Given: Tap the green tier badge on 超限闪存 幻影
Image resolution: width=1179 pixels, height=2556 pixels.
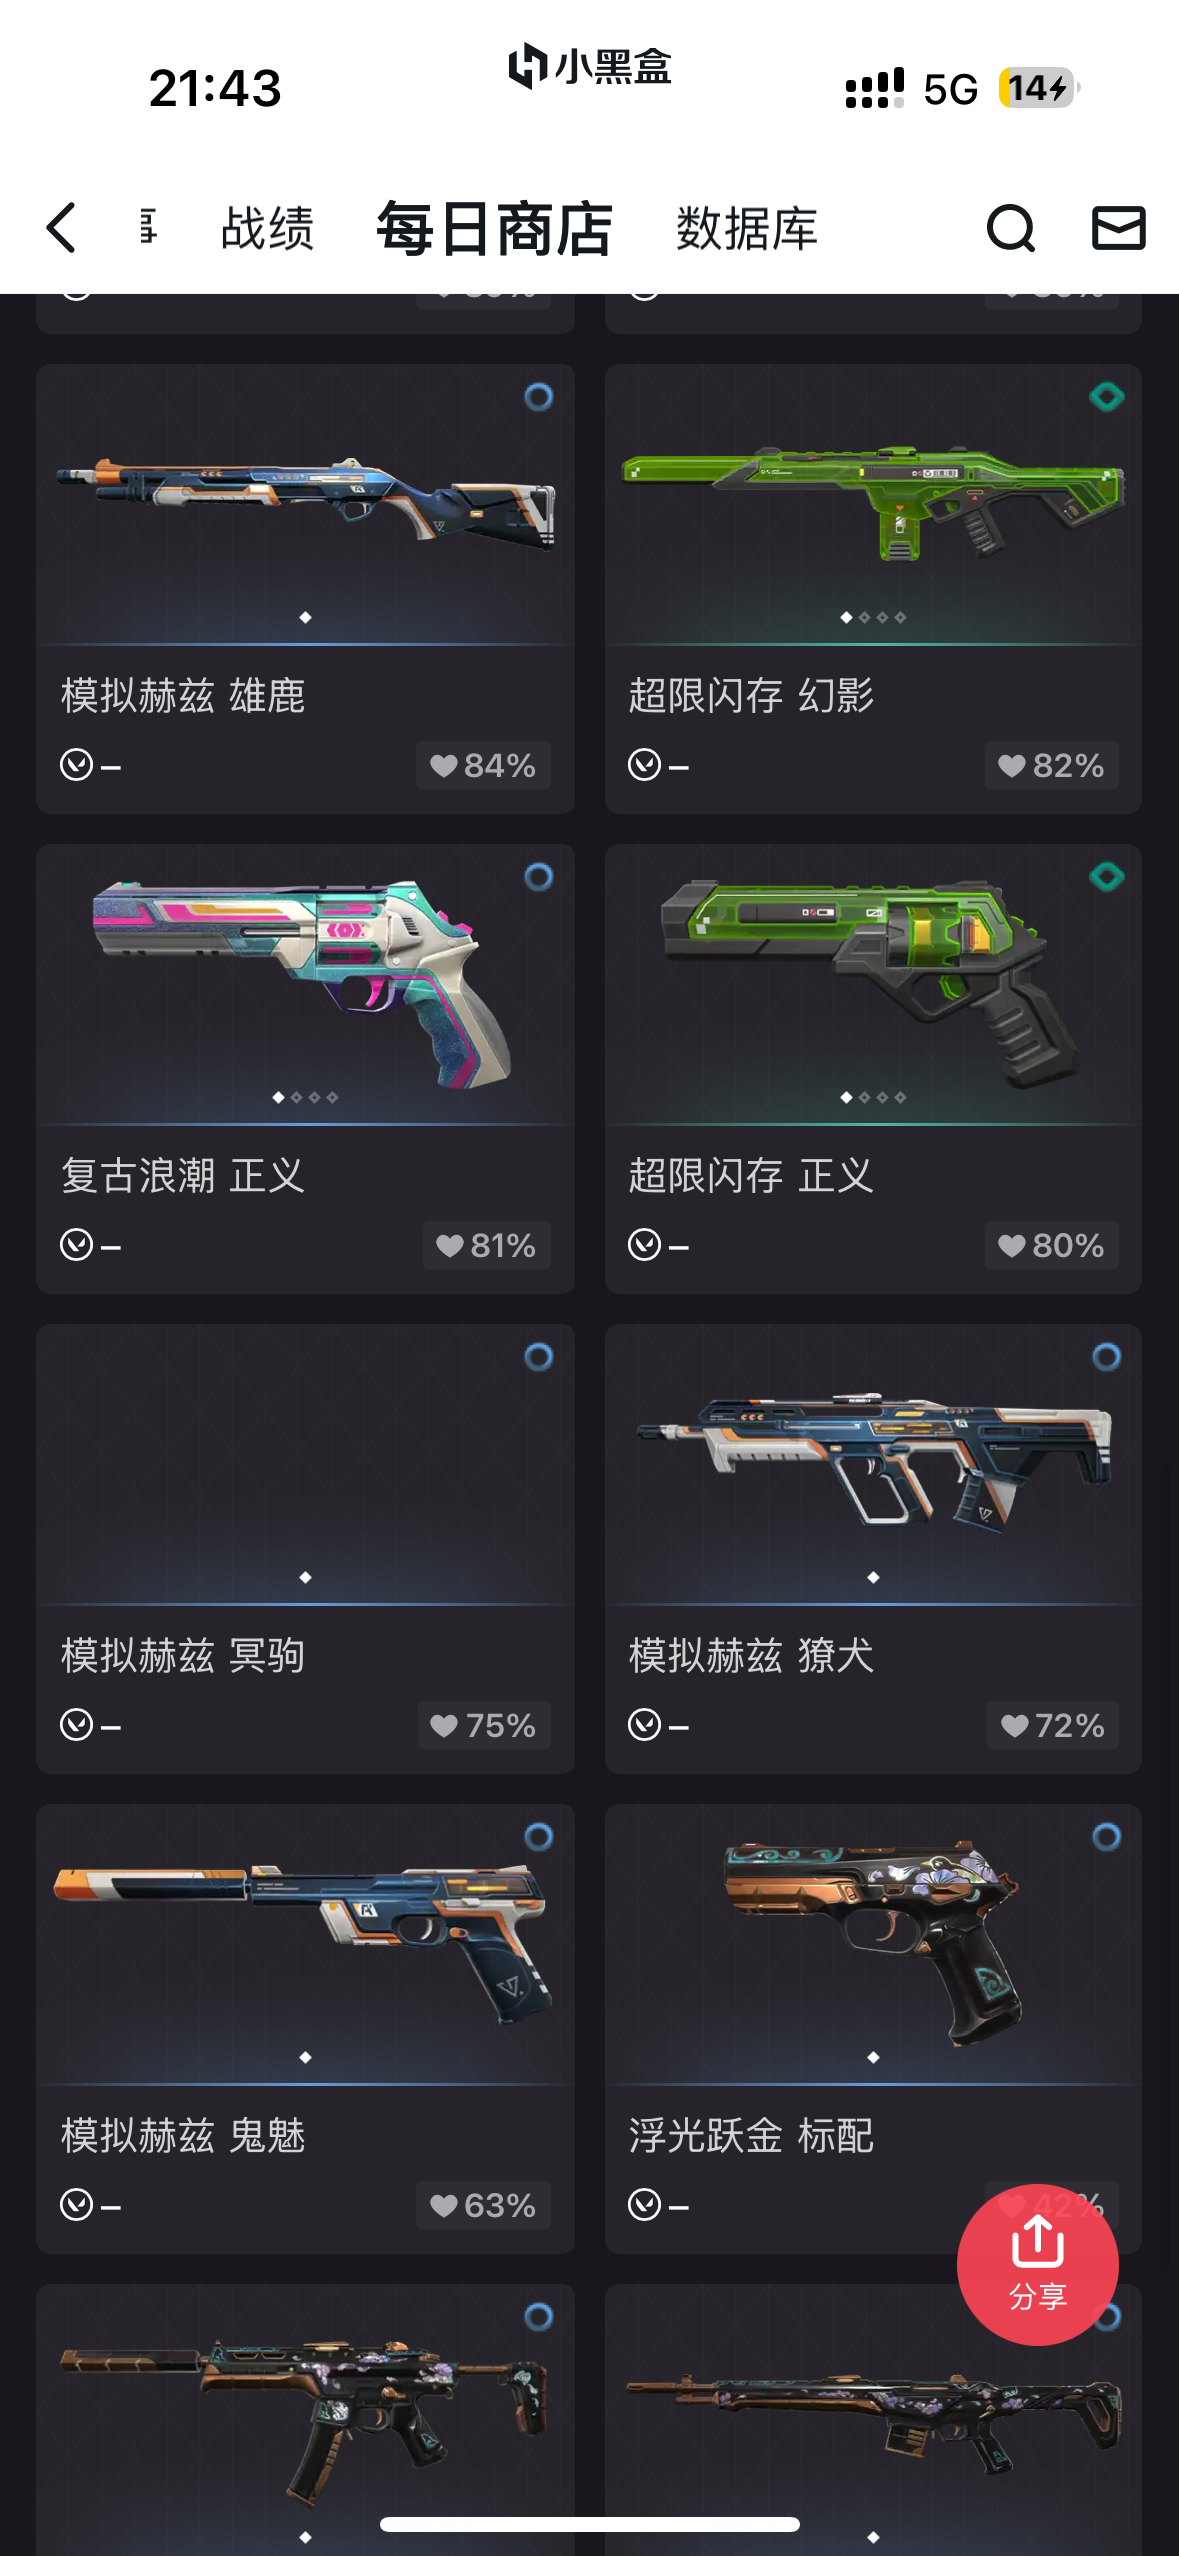Looking at the screenshot, I should pos(1106,397).
